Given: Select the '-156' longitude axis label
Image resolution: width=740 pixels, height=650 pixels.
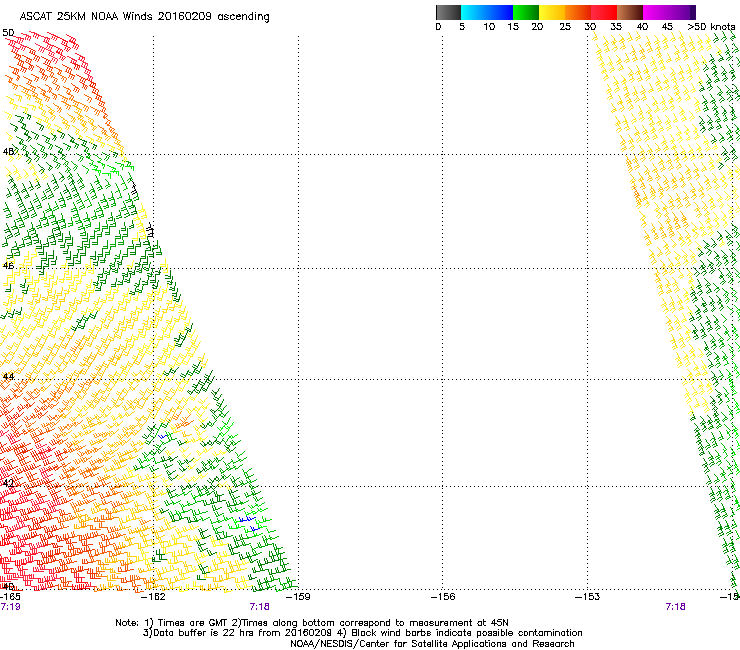Looking at the screenshot, I should pyautogui.click(x=443, y=597).
